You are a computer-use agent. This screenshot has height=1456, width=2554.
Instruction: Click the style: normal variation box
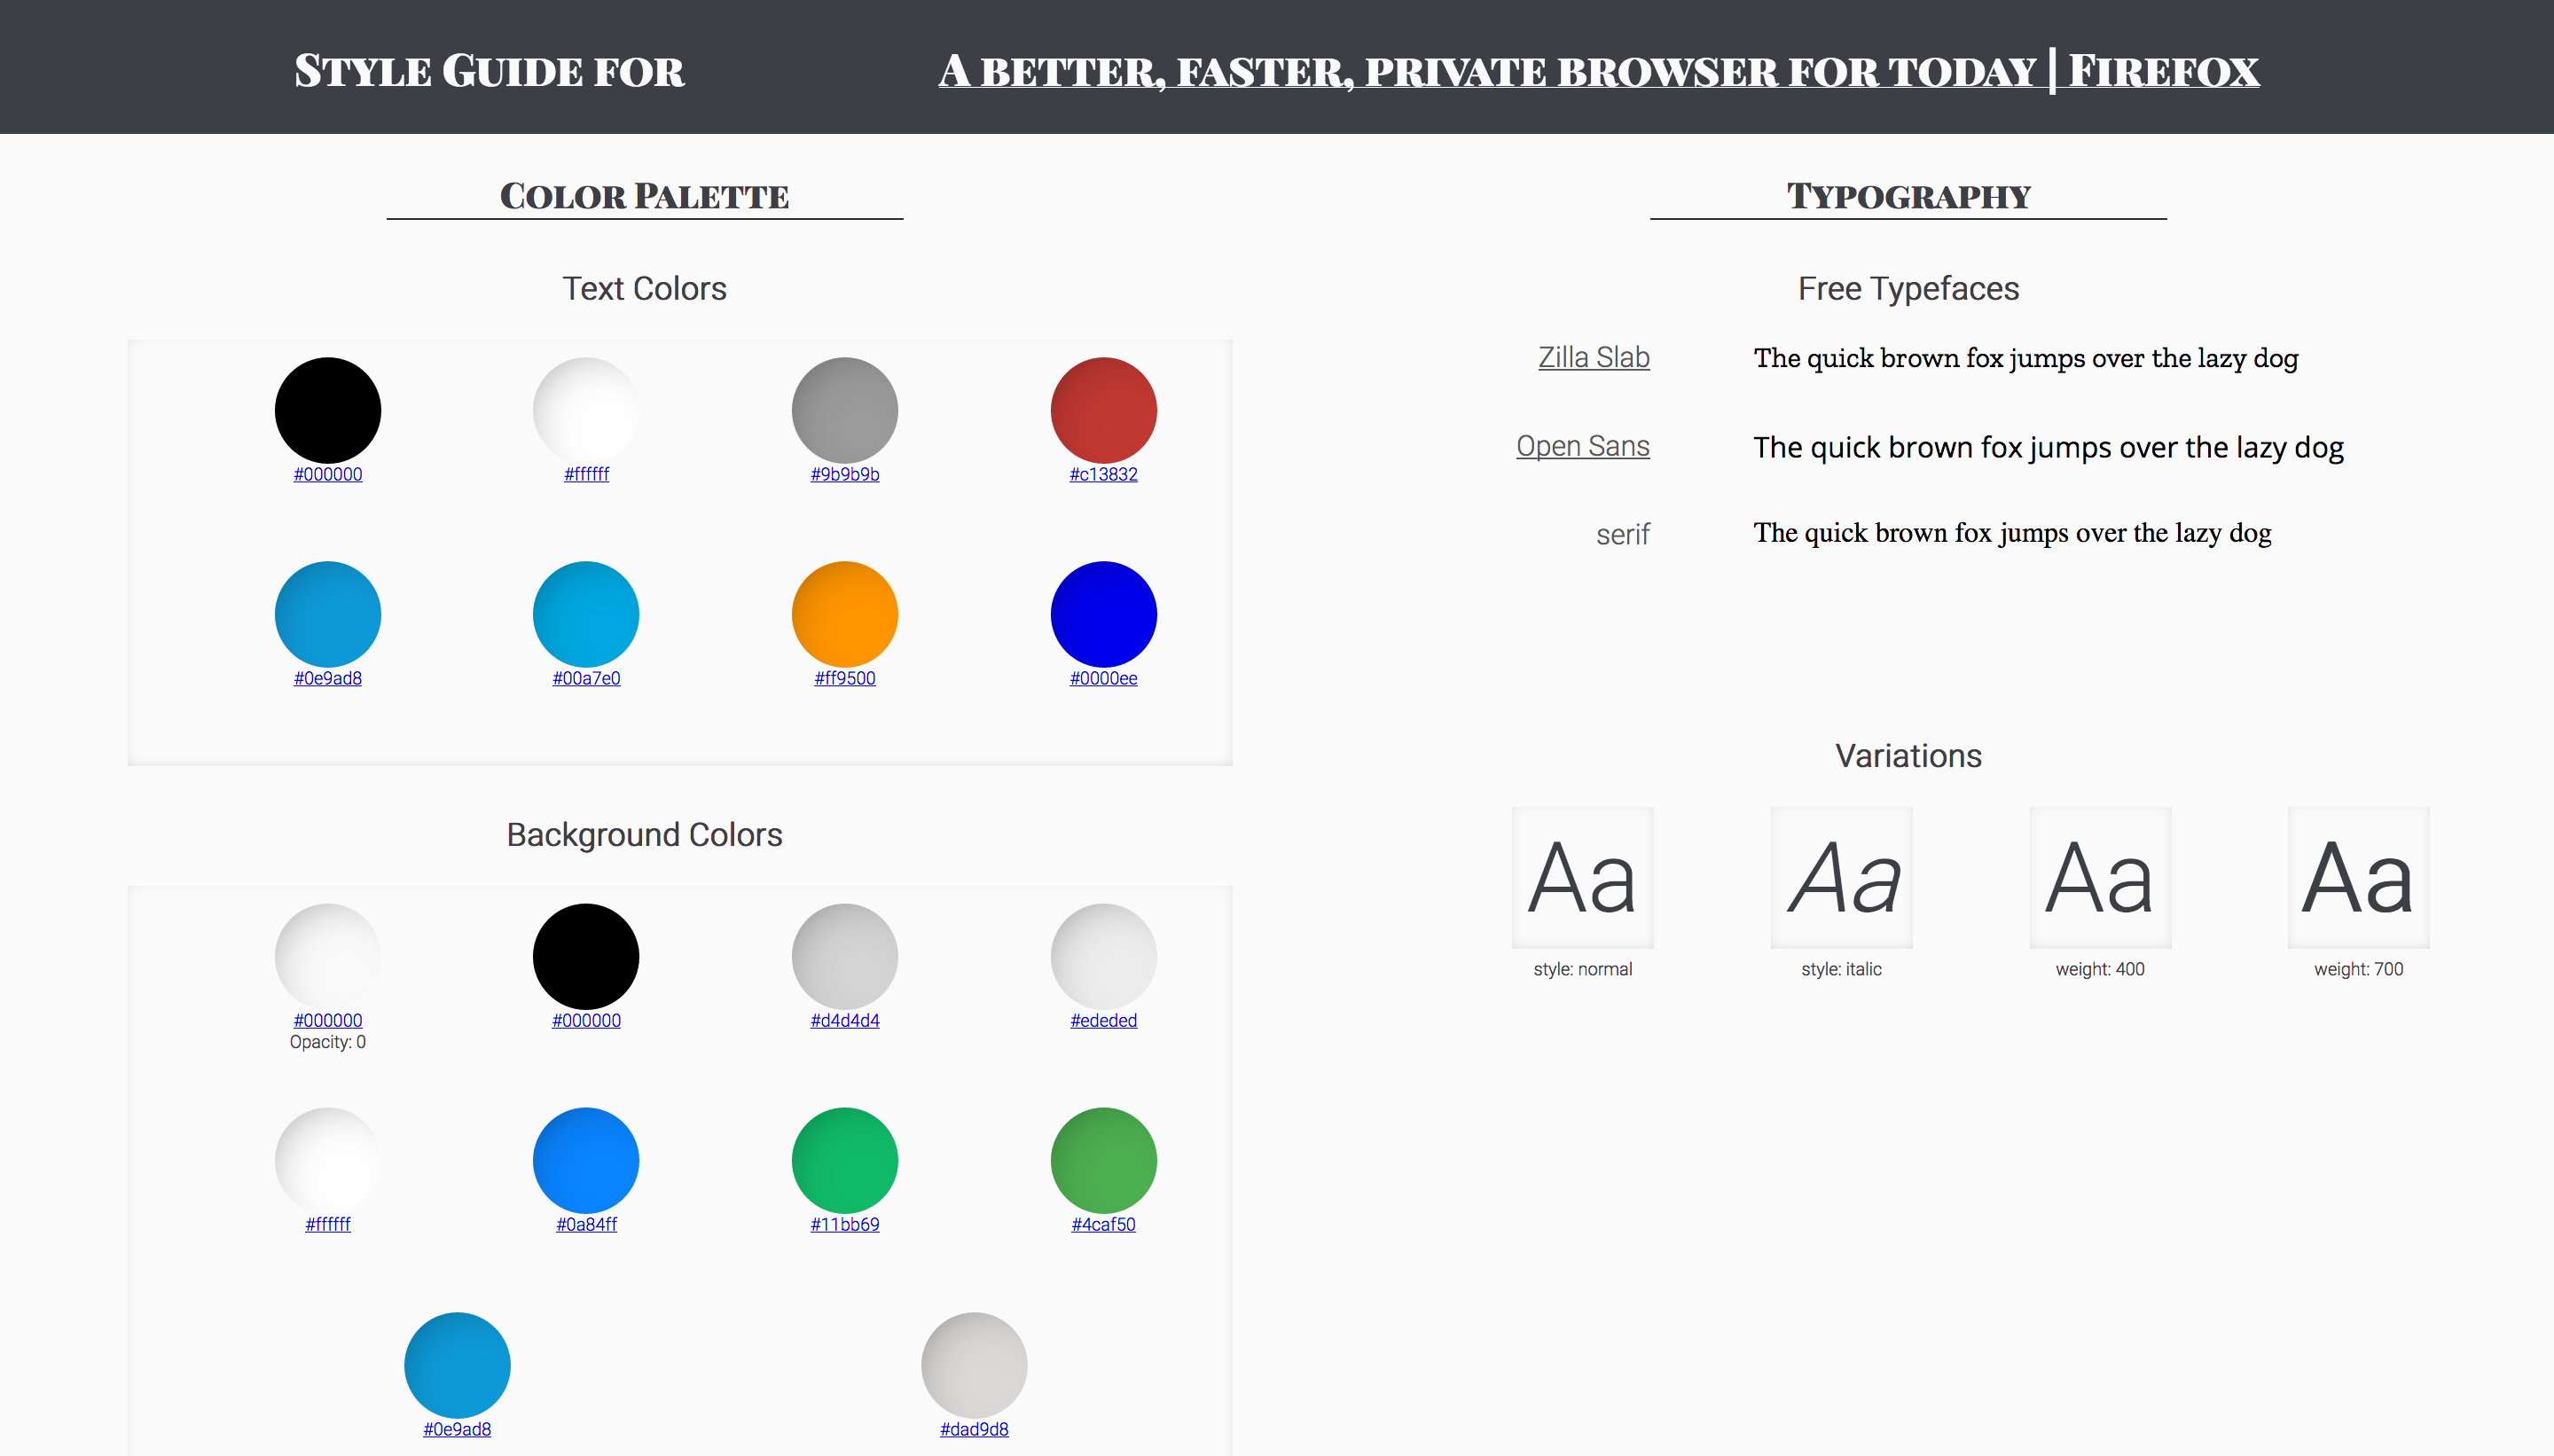point(1579,873)
